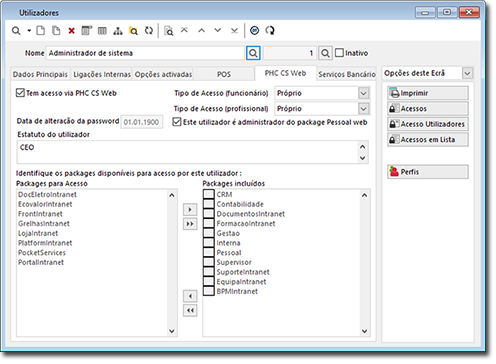Move selected package right with single arrow
The image size is (496, 364).
[190, 210]
